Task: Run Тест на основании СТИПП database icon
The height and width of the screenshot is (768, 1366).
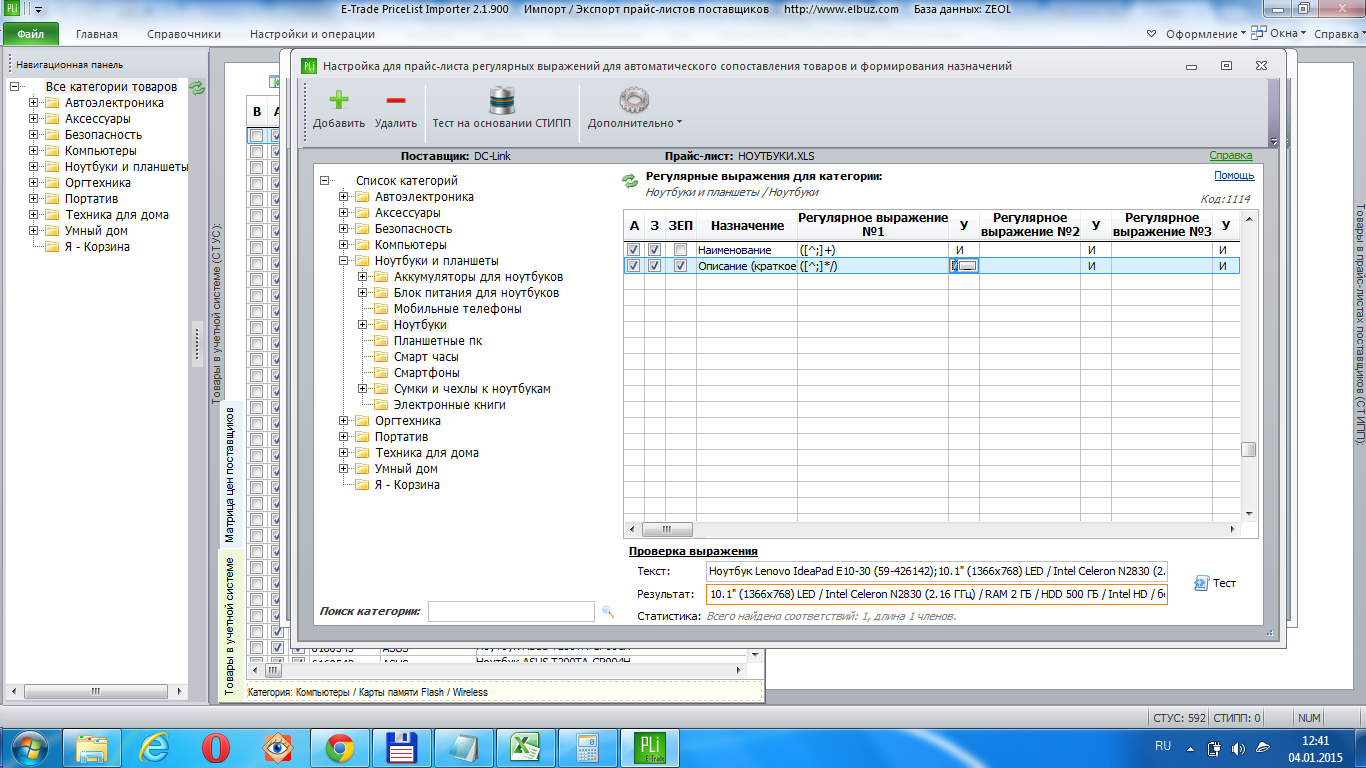Action: 502,101
